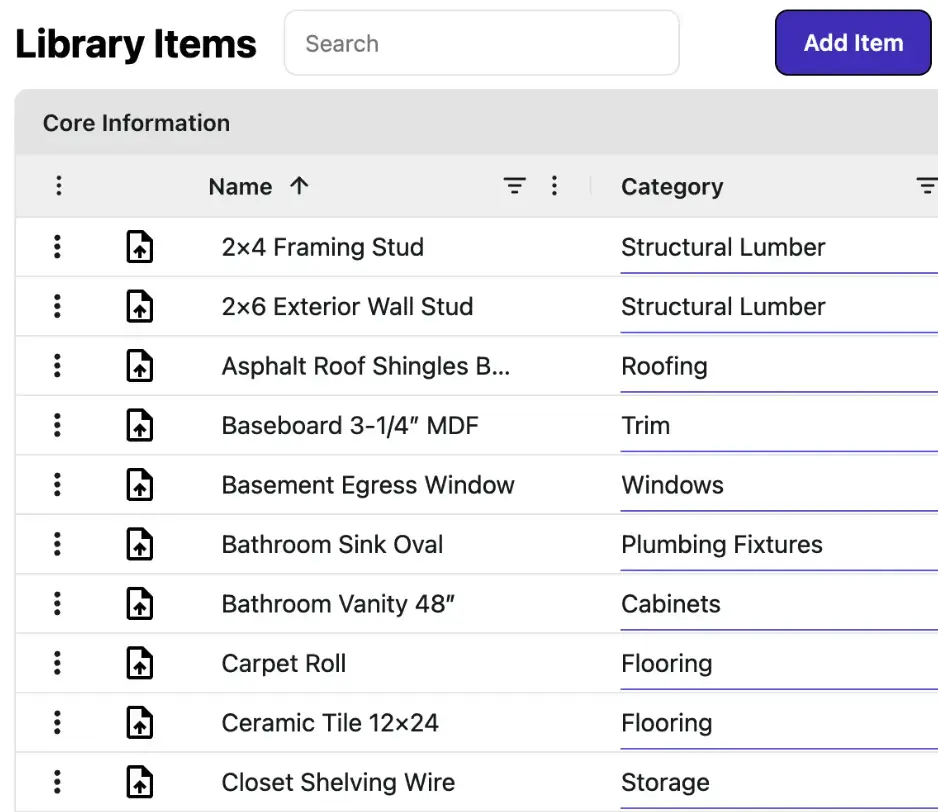
Task: Open the header options menu in the first column
Action: click(x=59, y=186)
